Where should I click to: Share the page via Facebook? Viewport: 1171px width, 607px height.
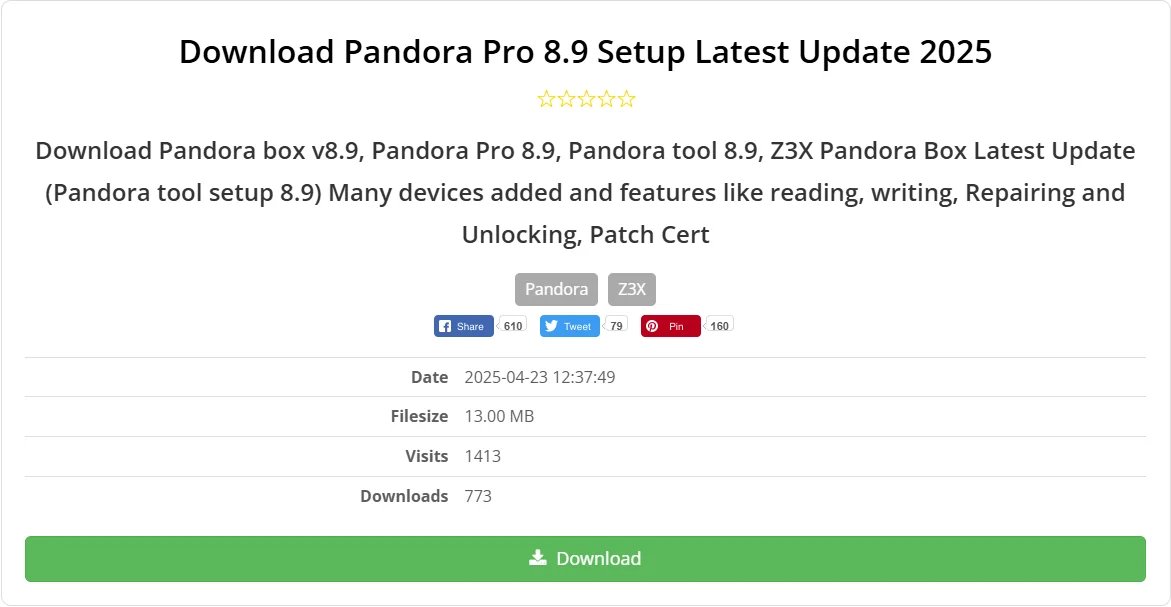click(462, 325)
